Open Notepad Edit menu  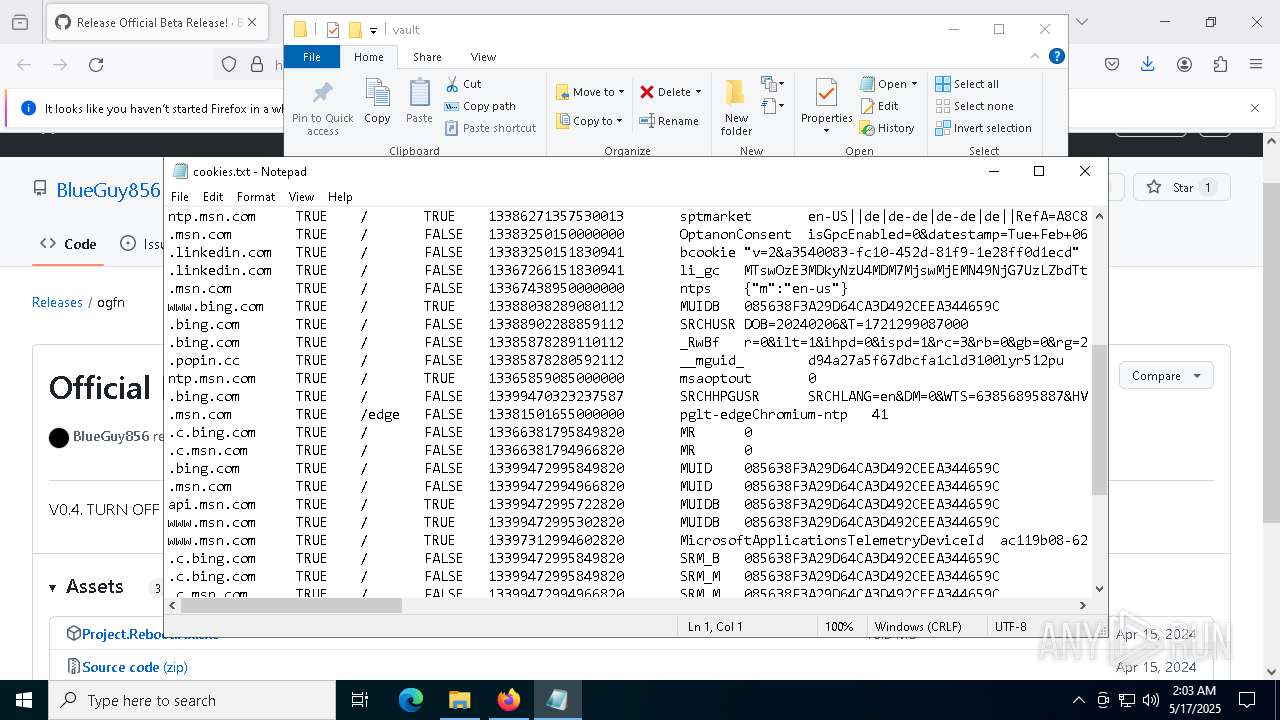[213, 197]
